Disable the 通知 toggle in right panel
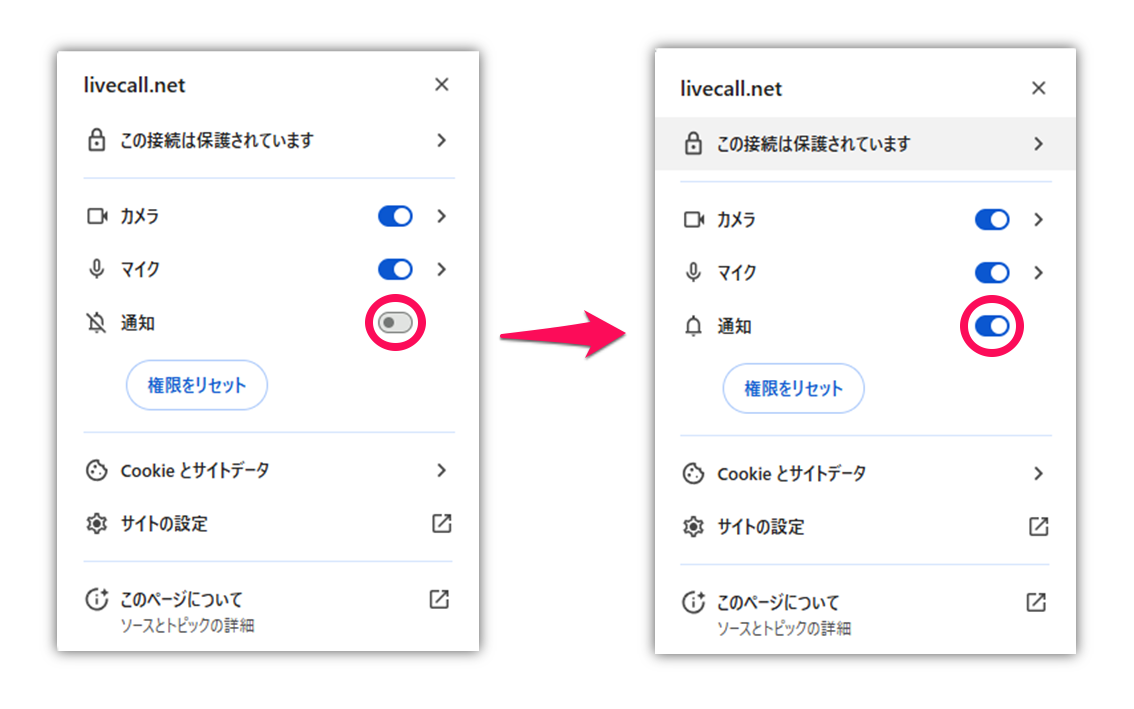 click(x=992, y=326)
